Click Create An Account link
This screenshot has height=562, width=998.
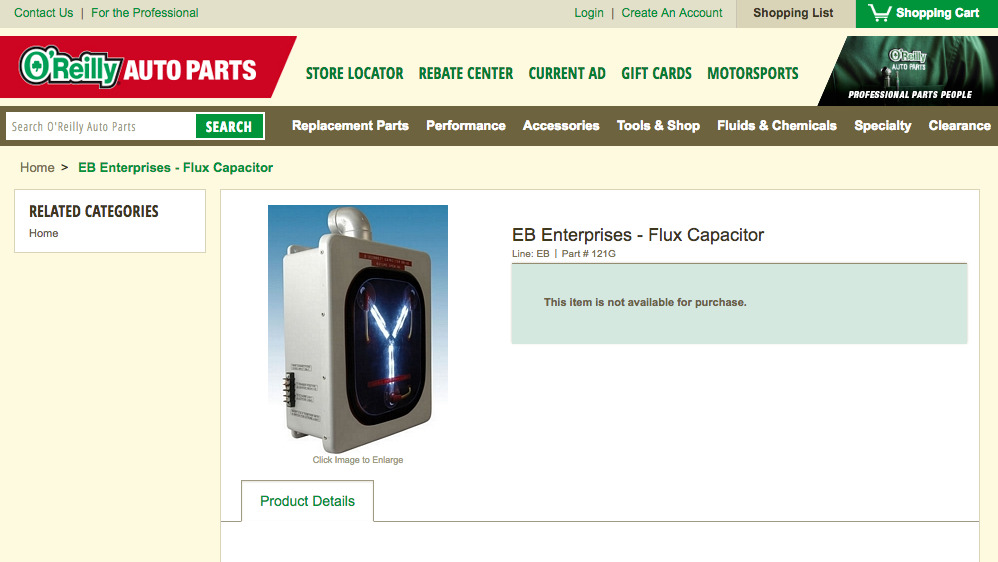pos(671,13)
